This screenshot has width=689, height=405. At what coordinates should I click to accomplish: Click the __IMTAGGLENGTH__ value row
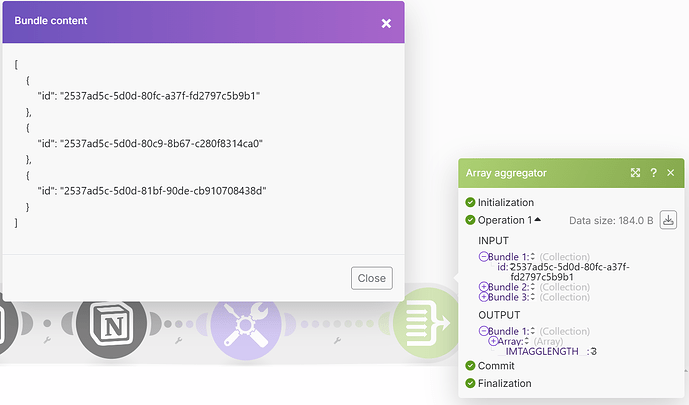(548, 351)
